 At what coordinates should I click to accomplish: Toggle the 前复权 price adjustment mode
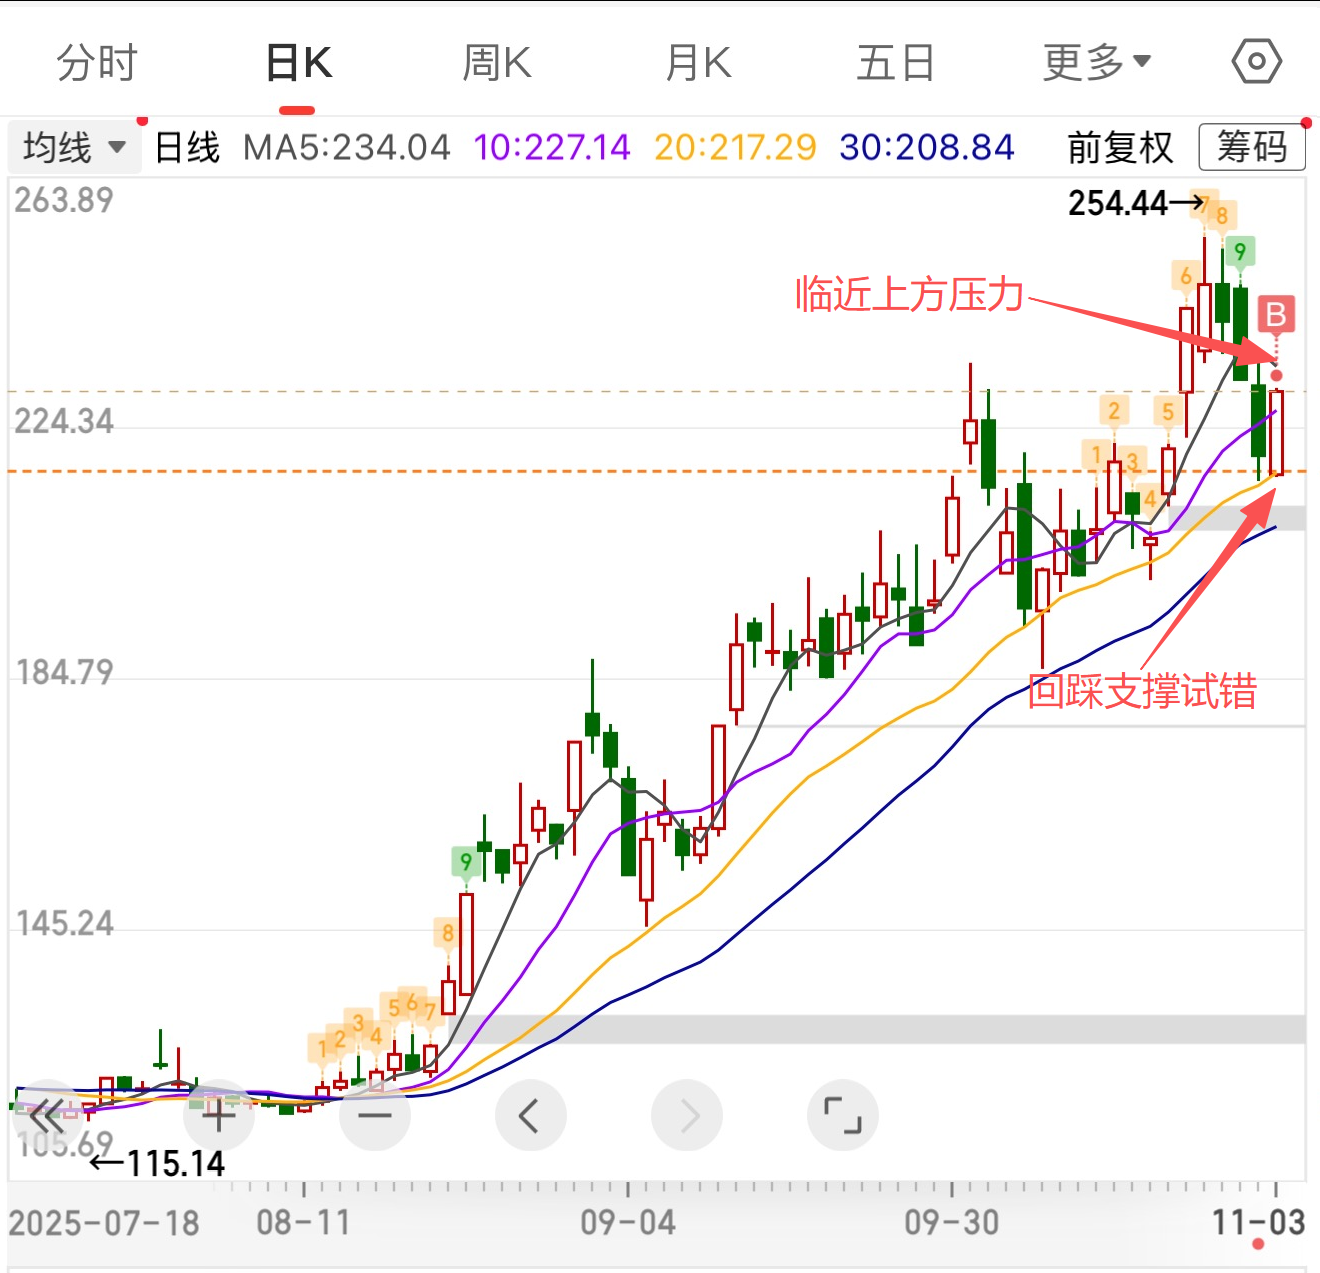pos(1120,148)
